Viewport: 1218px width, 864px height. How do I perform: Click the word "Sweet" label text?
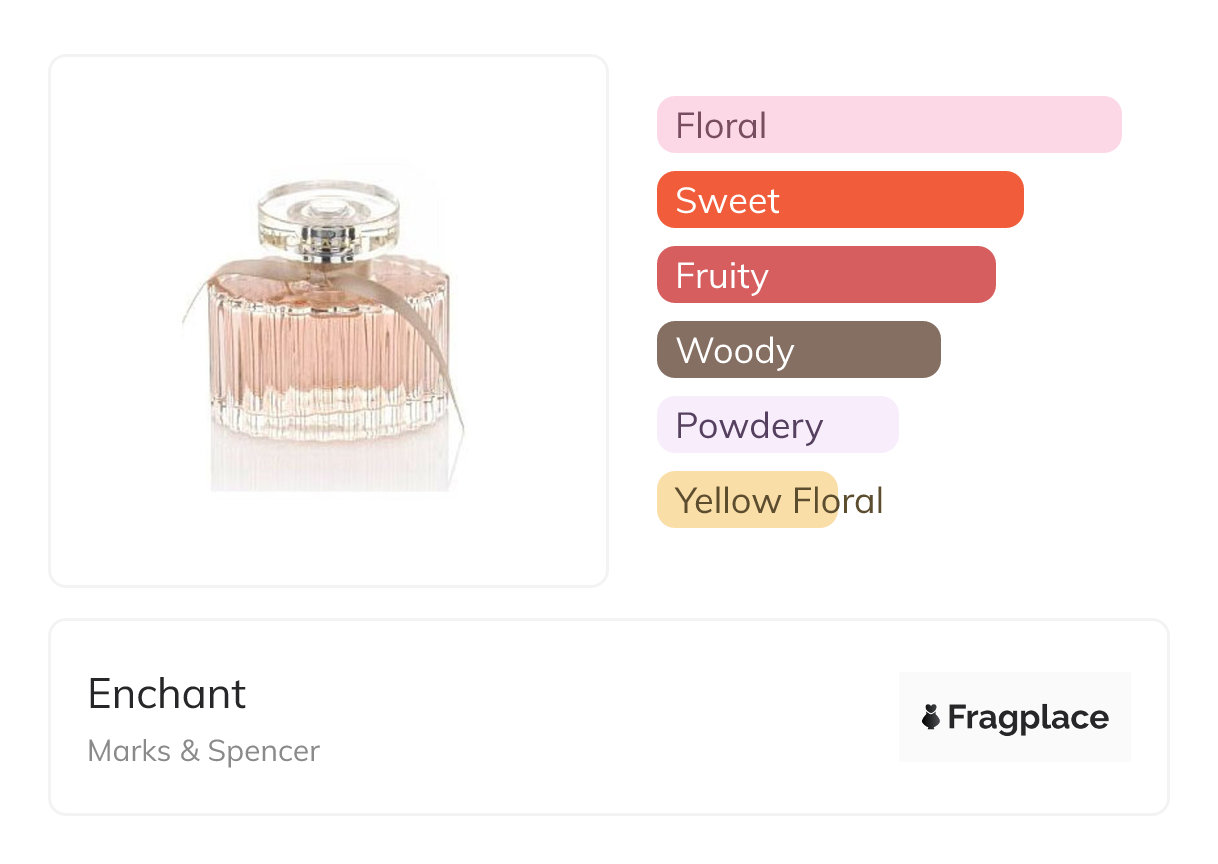pyautogui.click(x=727, y=201)
